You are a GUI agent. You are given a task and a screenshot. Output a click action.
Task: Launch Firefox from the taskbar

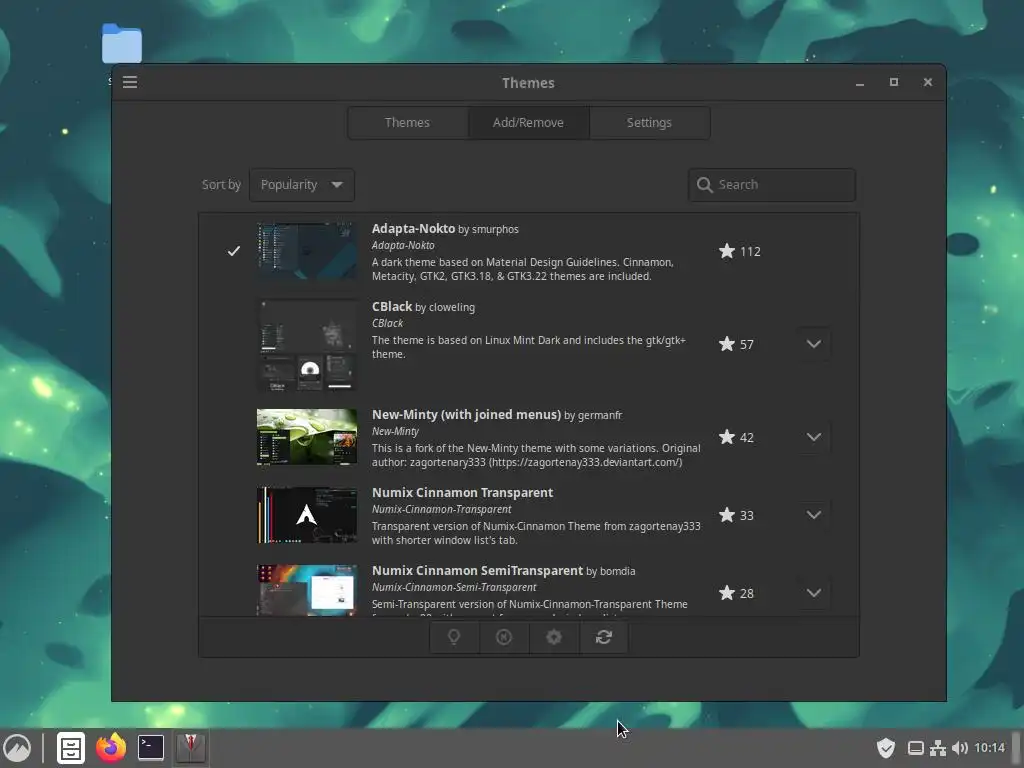pyautogui.click(x=111, y=748)
